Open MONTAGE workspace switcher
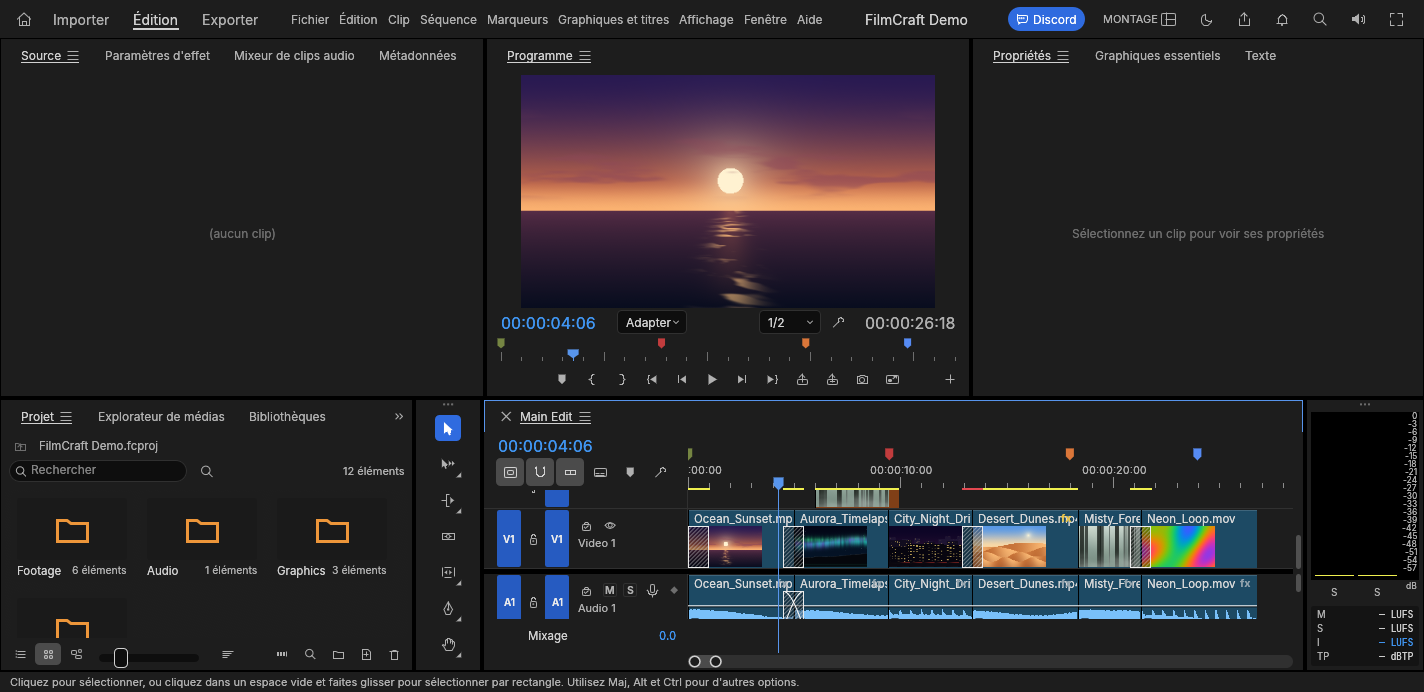The image size is (1424, 692). point(1140,19)
